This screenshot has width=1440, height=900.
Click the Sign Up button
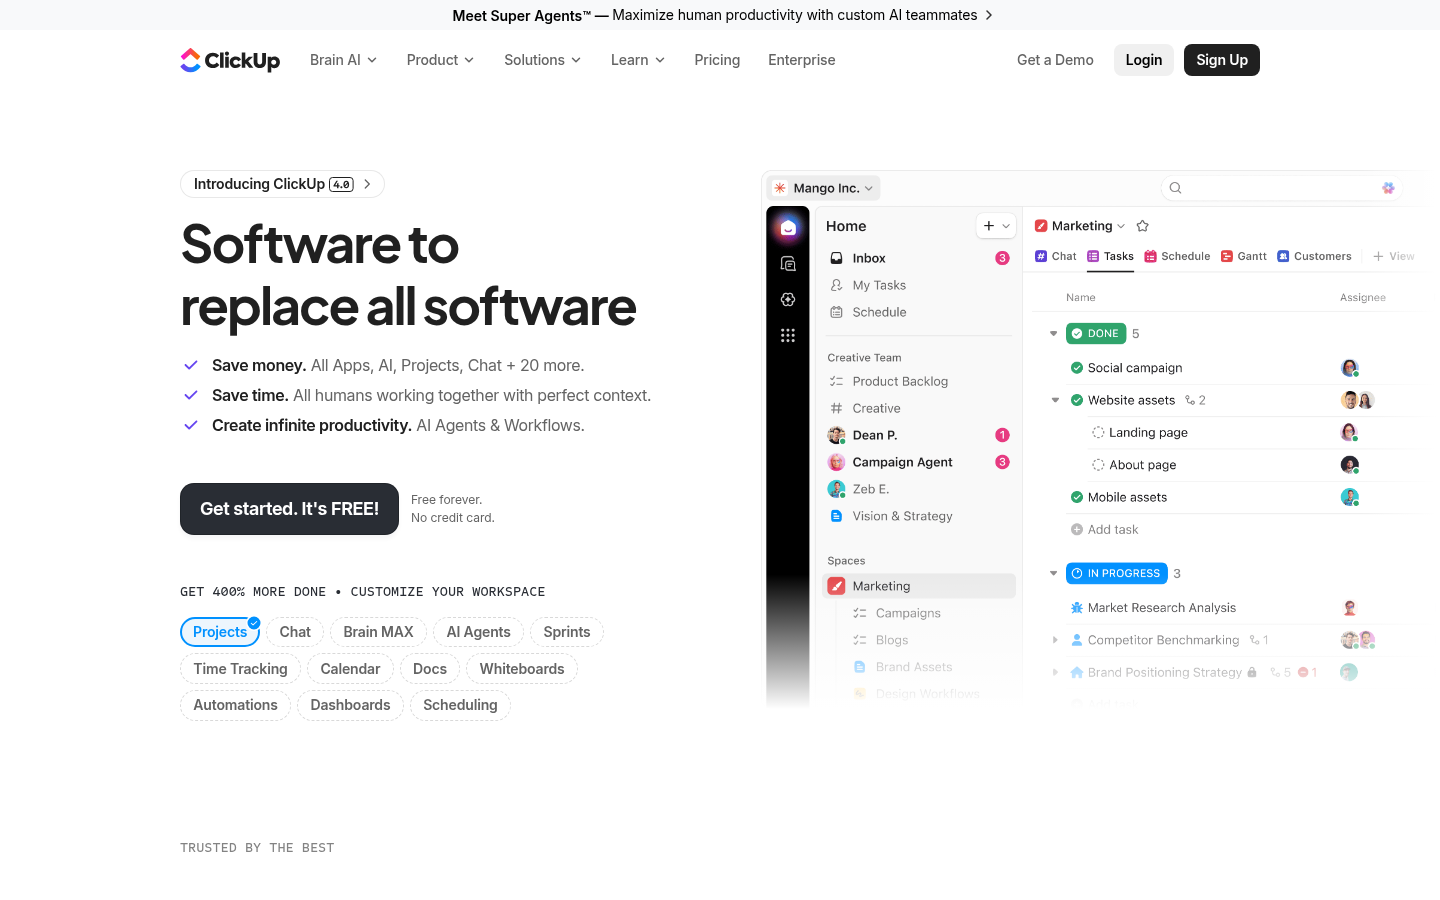coord(1222,60)
